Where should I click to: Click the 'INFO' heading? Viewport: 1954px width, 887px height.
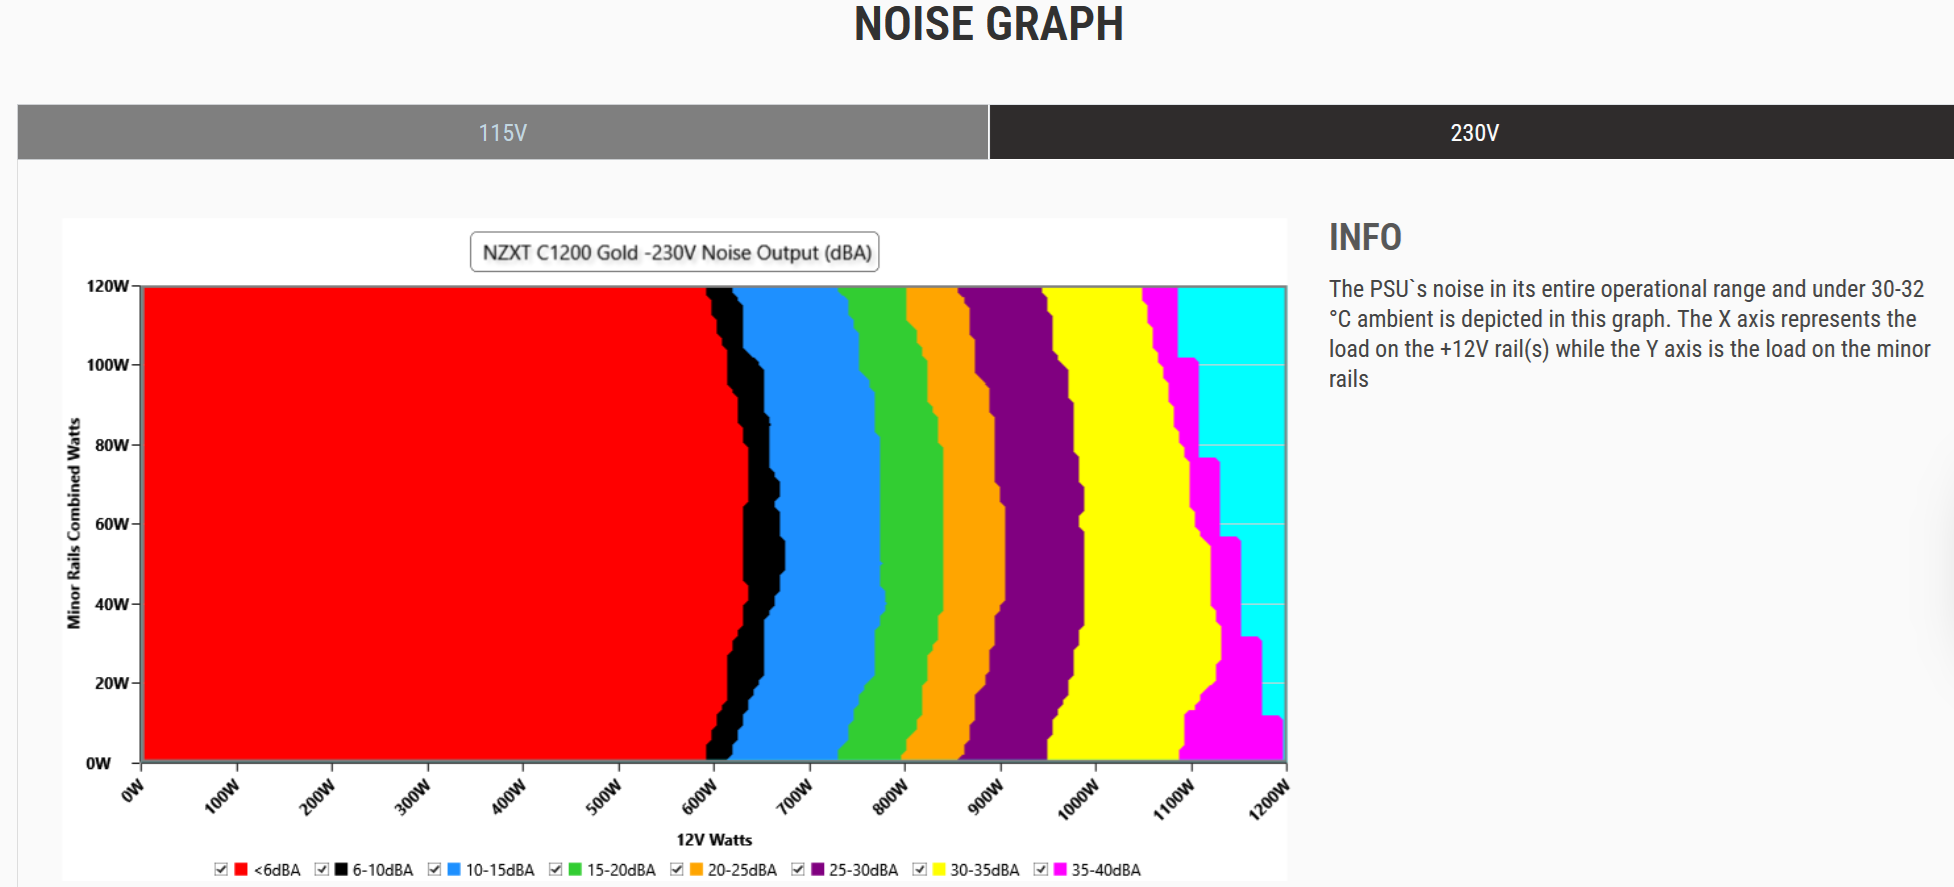pos(1365,237)
